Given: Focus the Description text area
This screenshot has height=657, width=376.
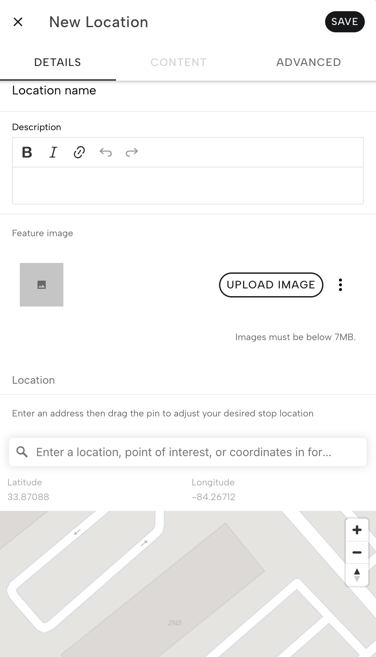Looking at the screenshot, I should [188, 186].
